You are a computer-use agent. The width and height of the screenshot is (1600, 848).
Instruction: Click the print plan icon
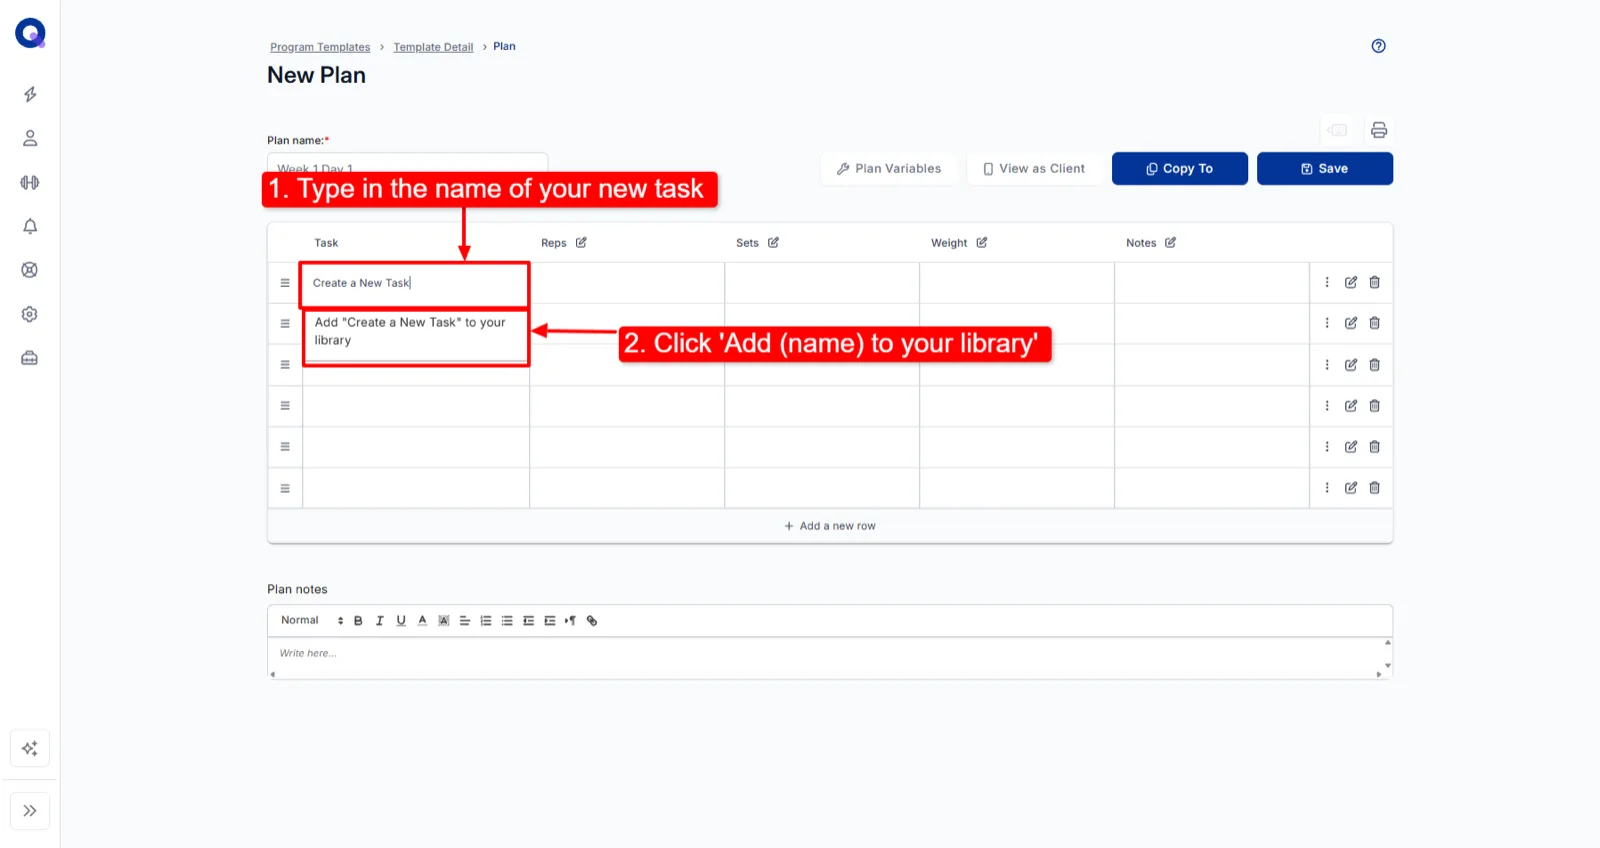(1379, 130)
